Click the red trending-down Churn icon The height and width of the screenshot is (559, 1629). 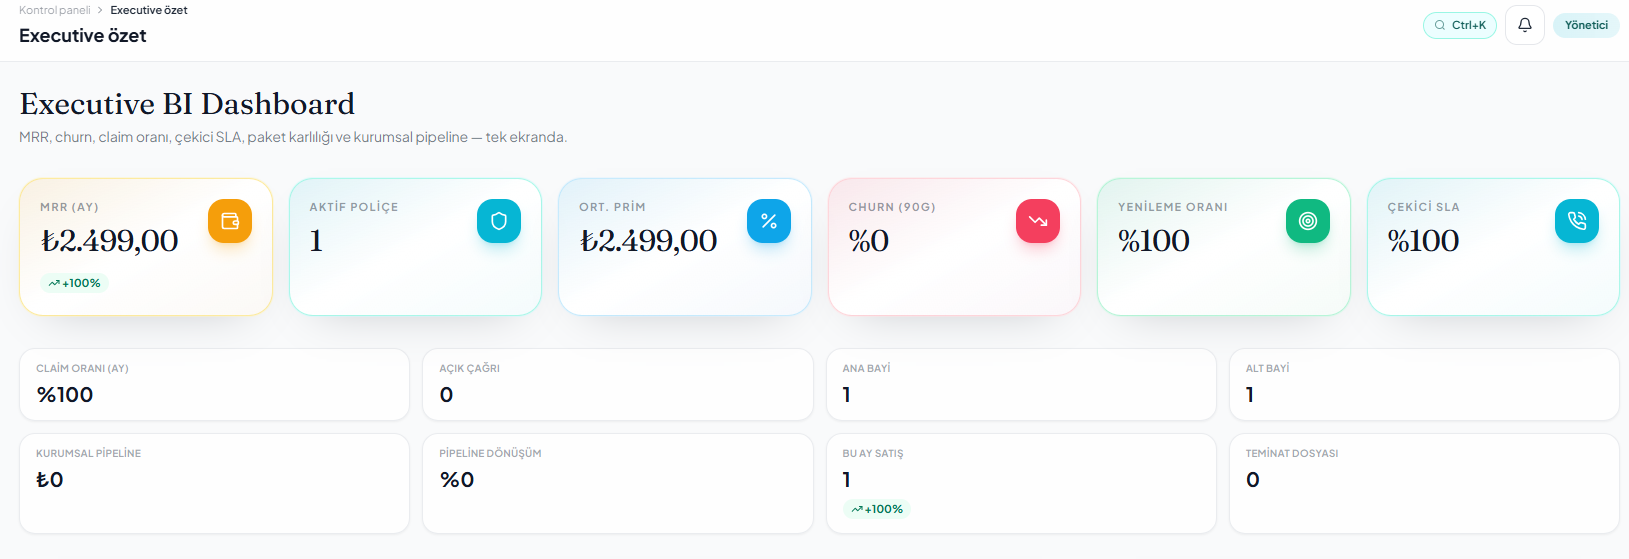[1038, 221]
